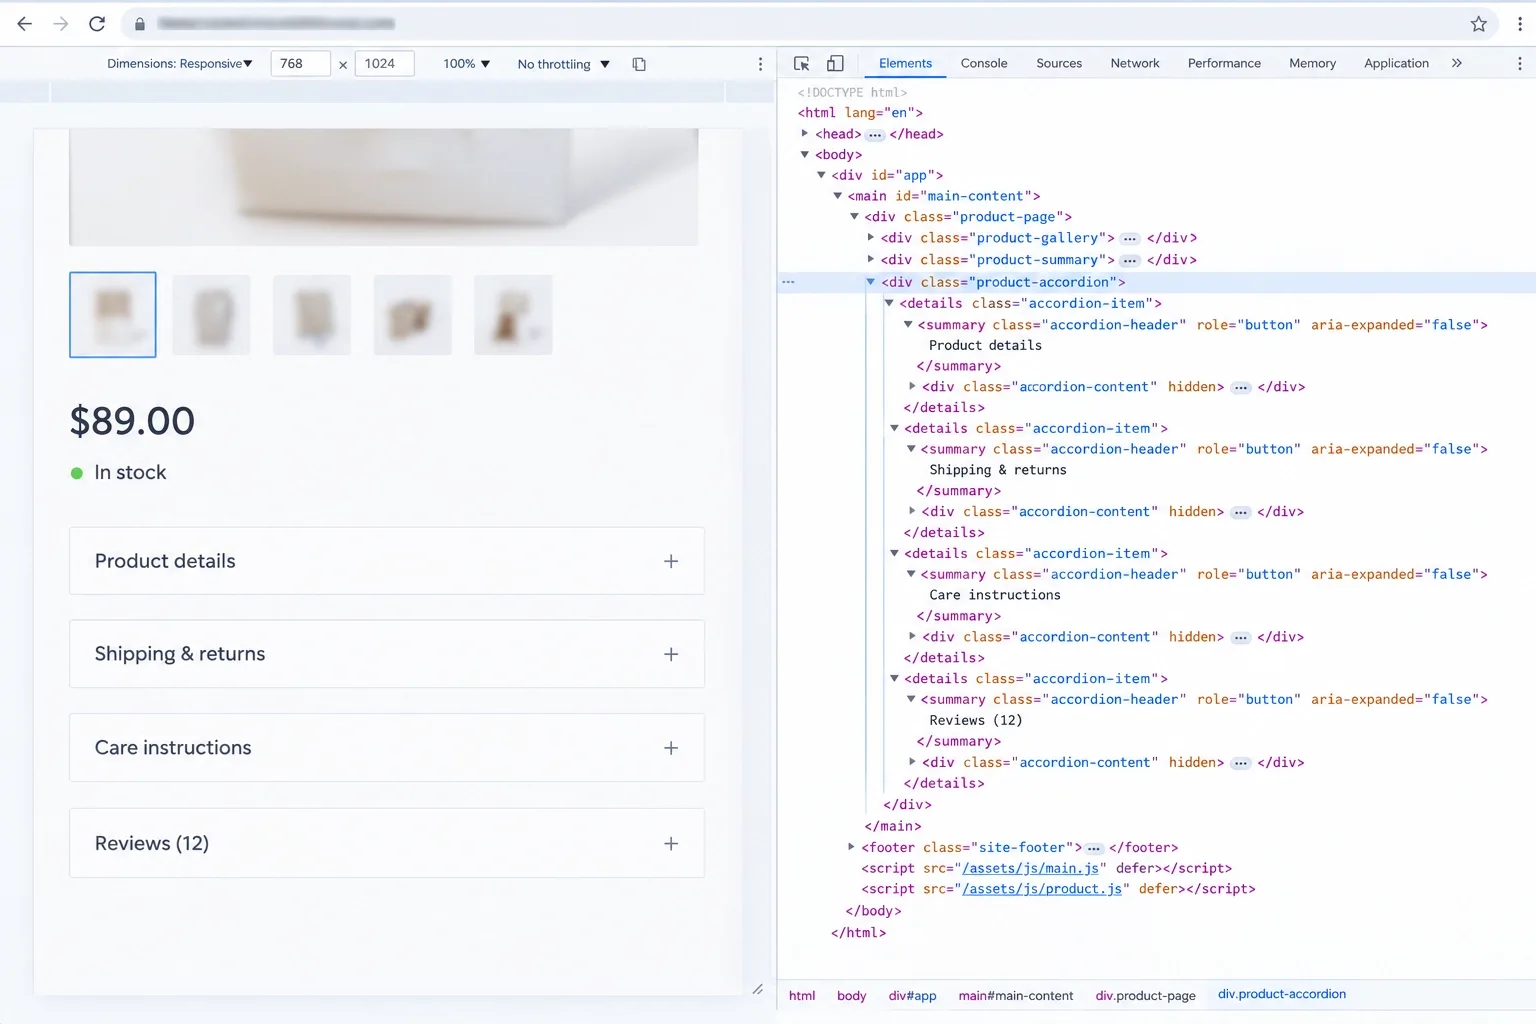
Task: Open the Performance tab
Action: pos(1224,63)
